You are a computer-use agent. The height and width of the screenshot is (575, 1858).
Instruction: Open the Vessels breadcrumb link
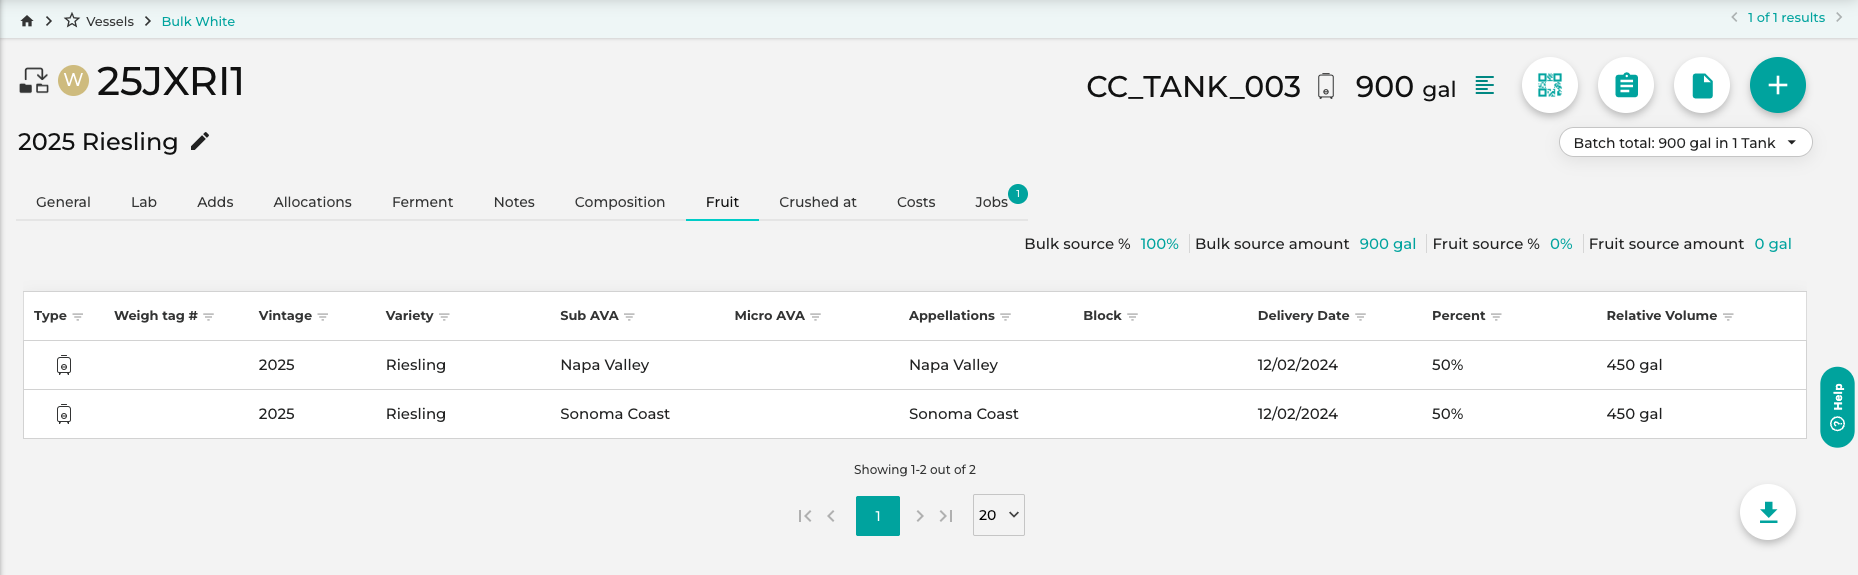point(110,21)
